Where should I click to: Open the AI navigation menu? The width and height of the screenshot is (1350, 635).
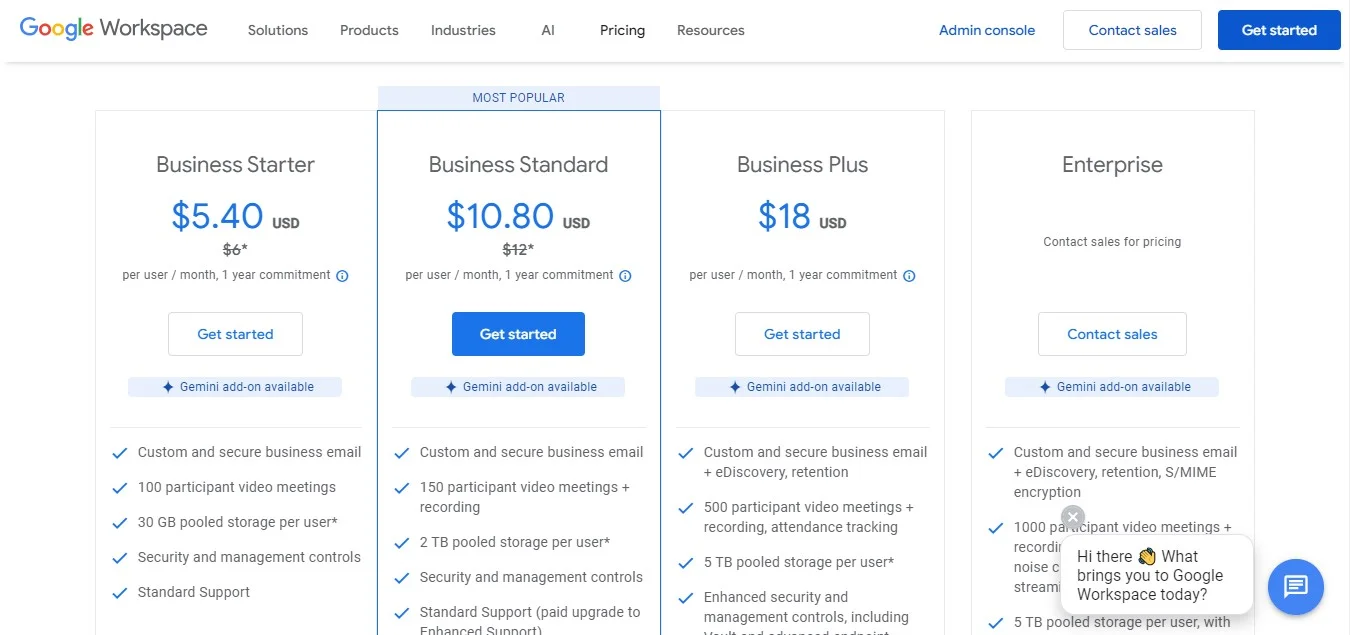click(x=547, y=30)
